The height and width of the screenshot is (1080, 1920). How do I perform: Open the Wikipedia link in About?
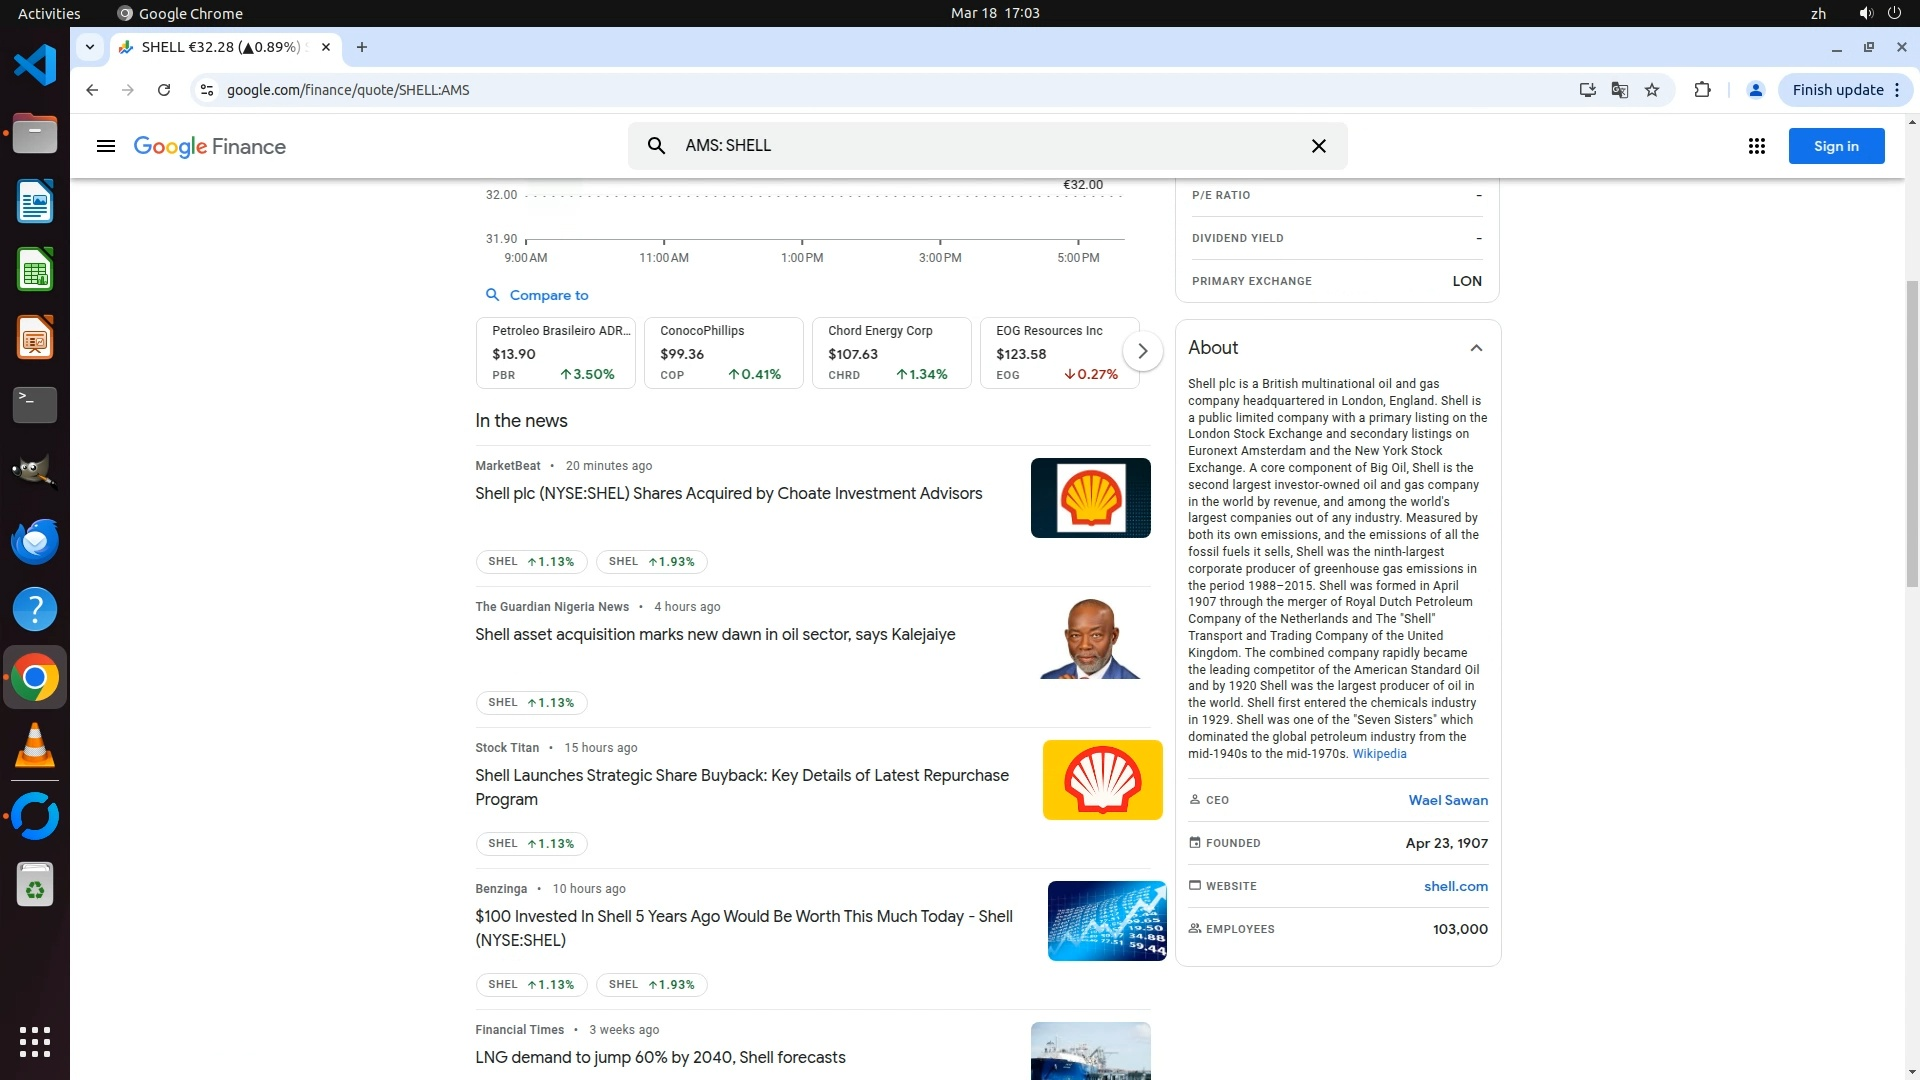click(x=1379, y=754)
